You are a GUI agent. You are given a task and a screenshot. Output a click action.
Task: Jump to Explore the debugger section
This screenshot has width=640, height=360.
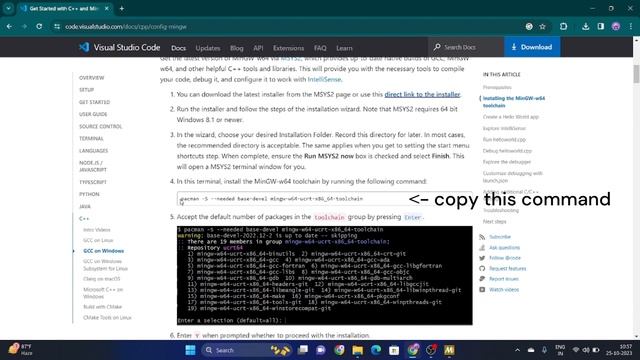tap(507, 162)
